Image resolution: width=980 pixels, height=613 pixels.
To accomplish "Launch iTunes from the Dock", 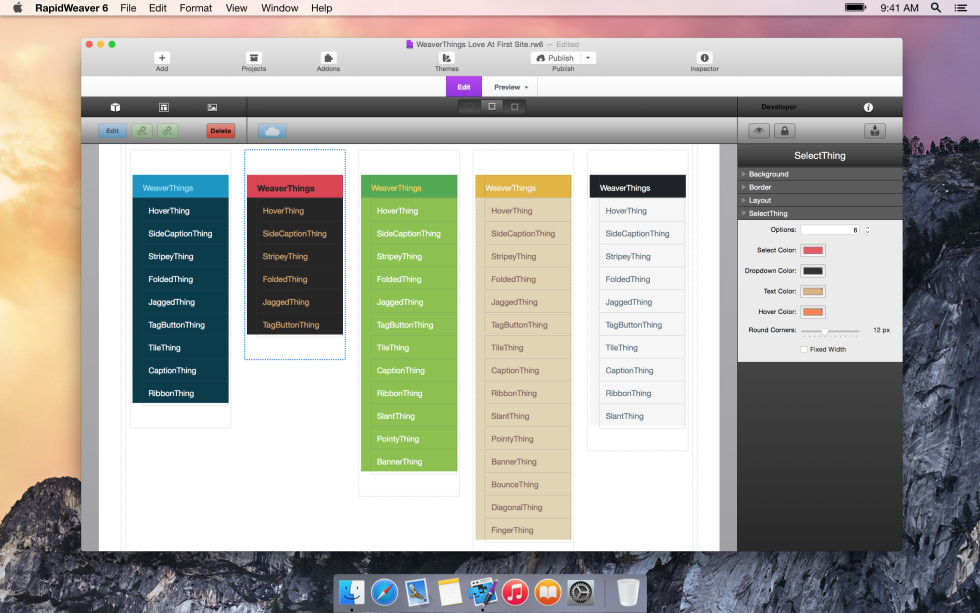I will point(515,592).
